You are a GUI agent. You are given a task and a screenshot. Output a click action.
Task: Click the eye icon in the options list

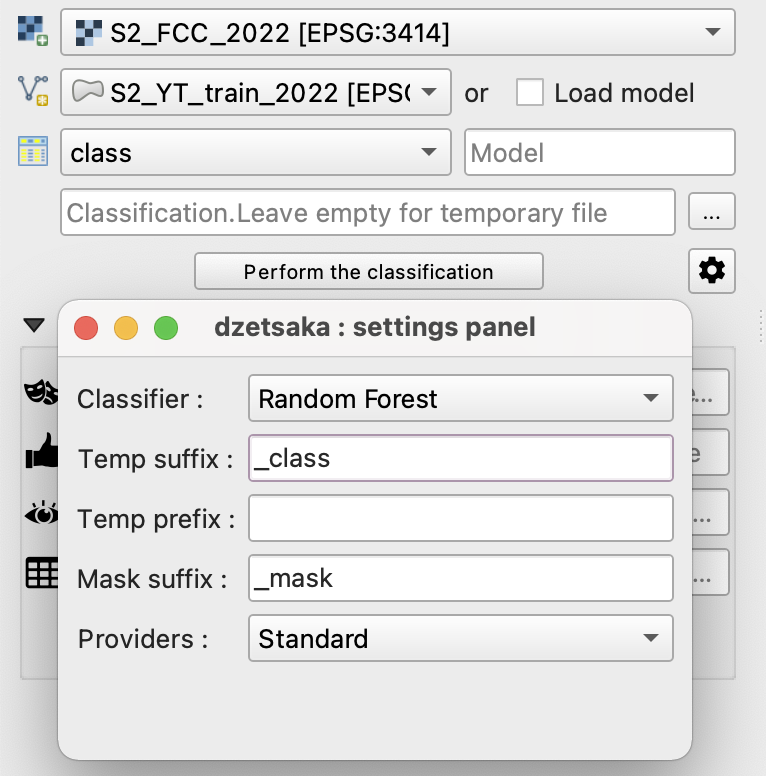point(40,514)
